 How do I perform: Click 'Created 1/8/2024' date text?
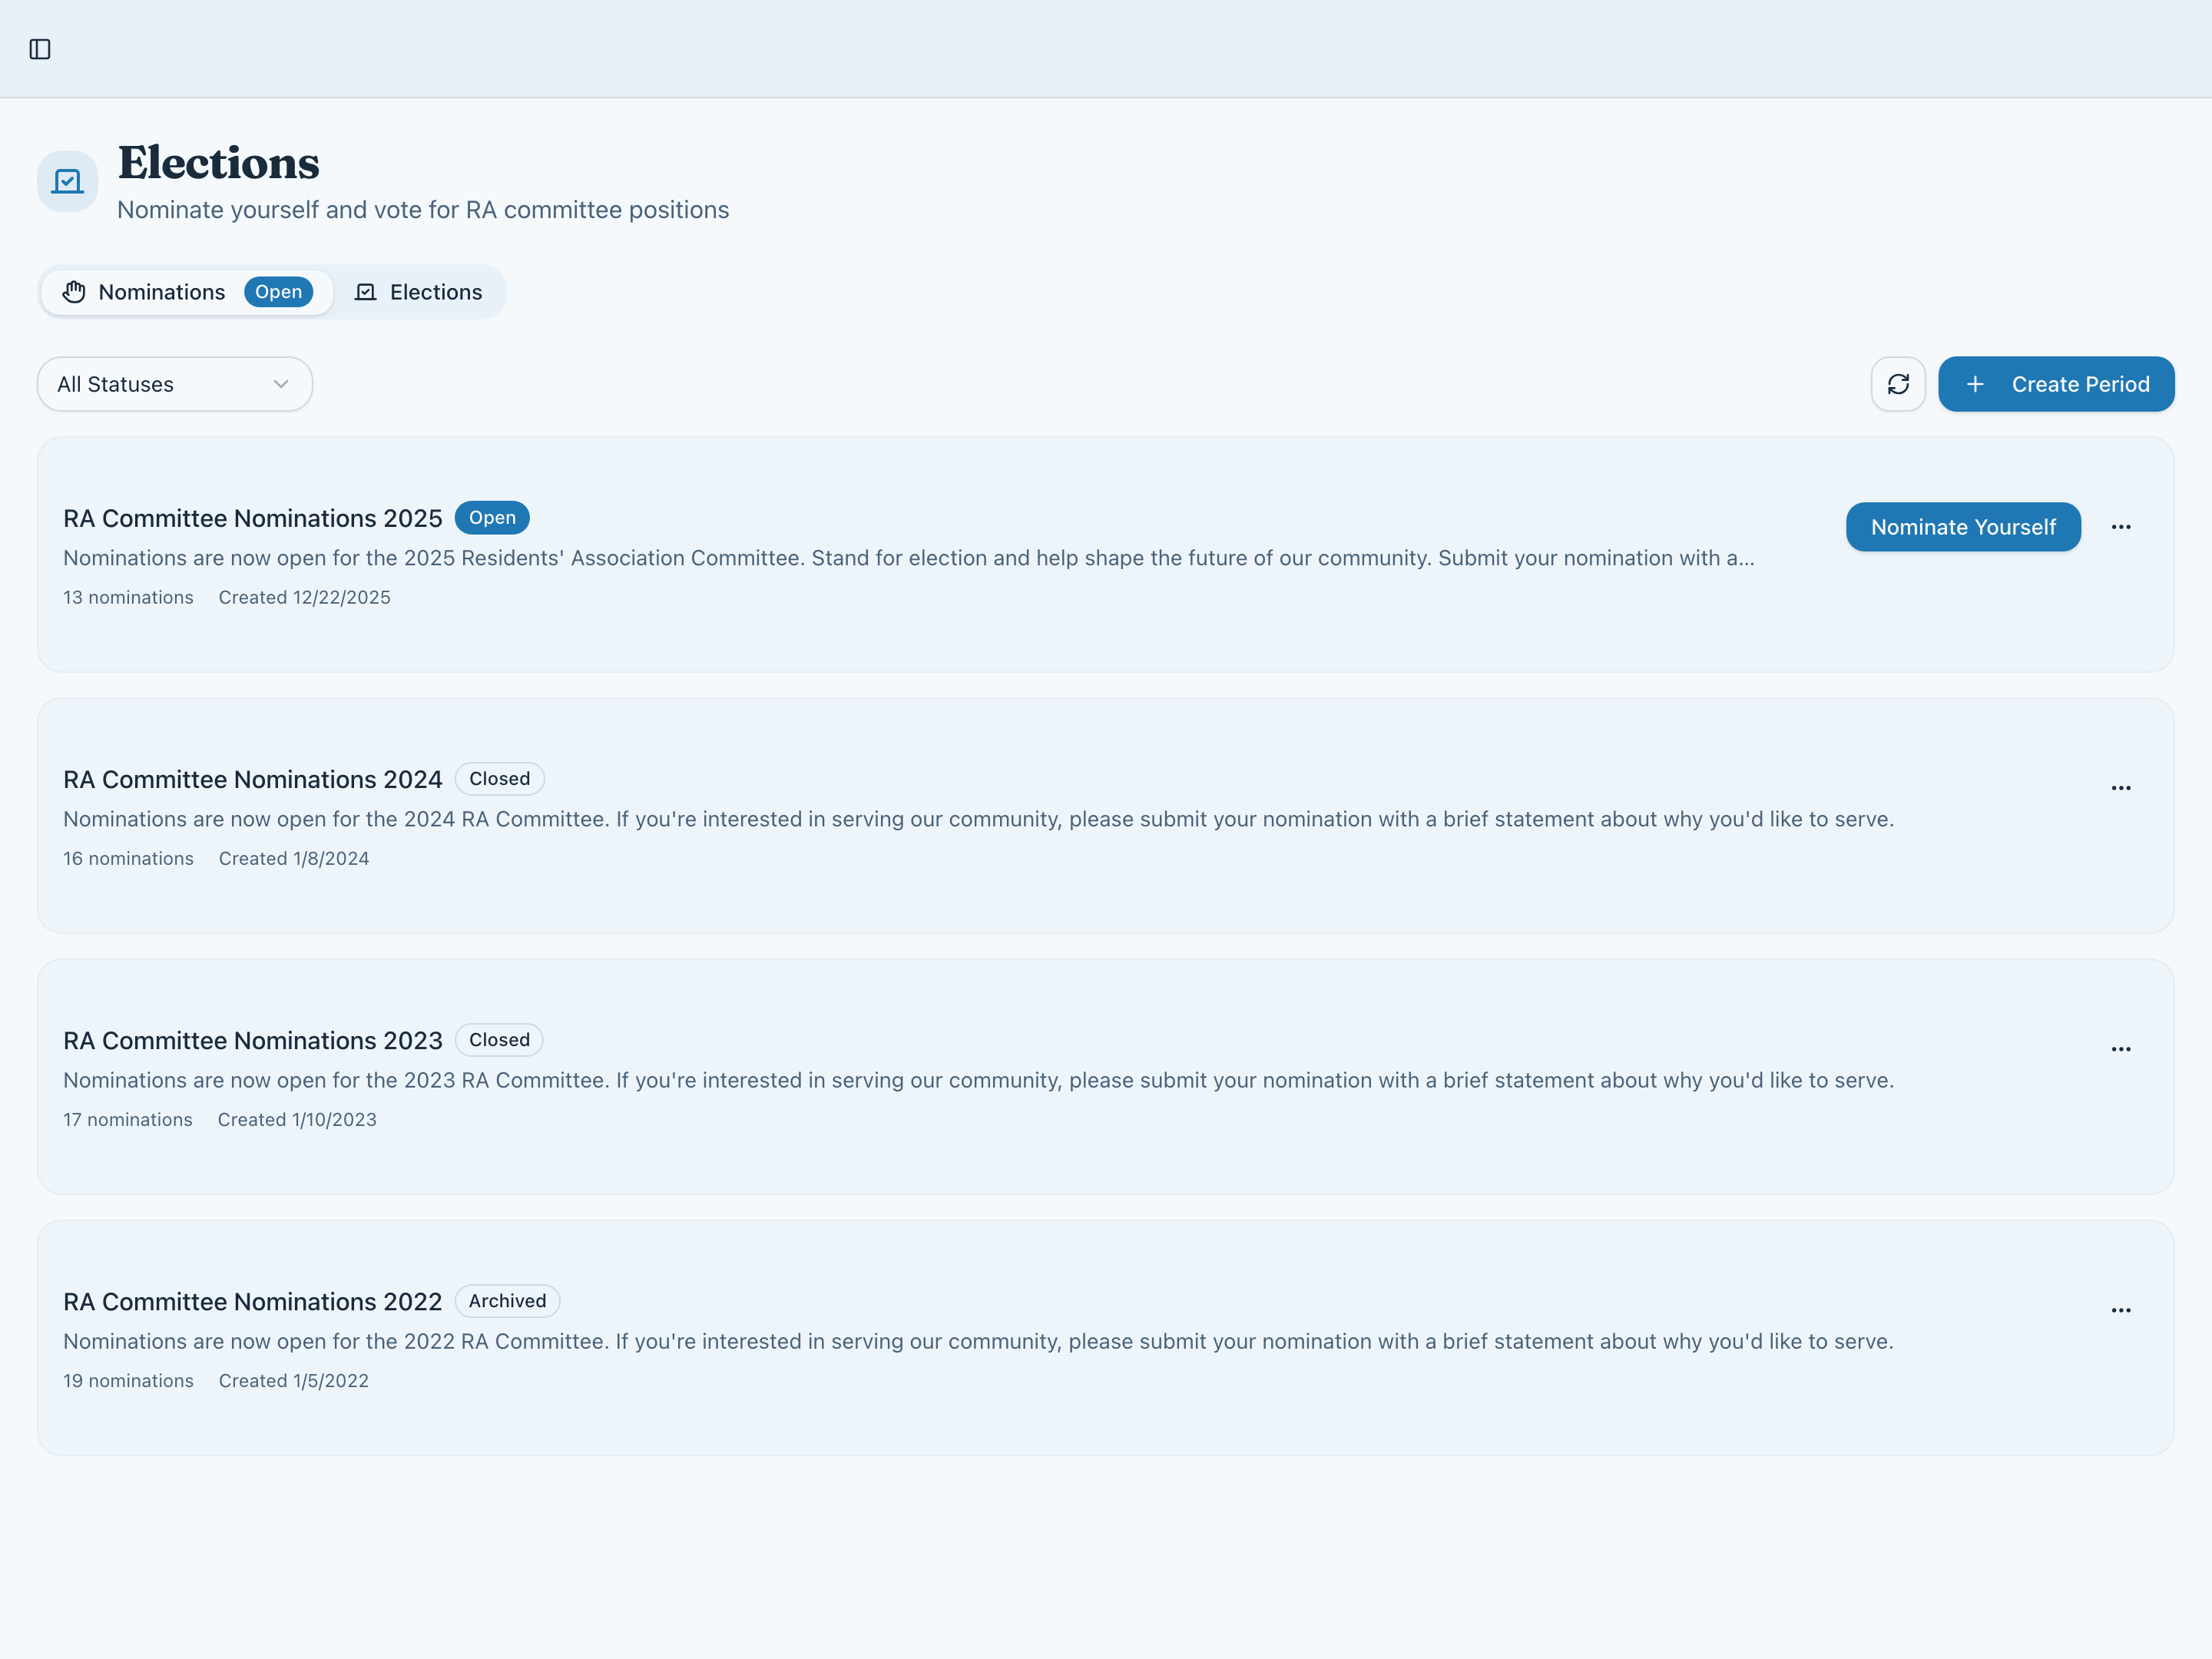pos(294,858)
